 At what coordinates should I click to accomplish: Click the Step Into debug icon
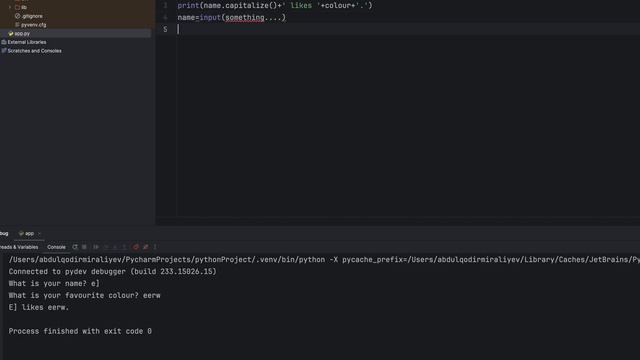(x=115, y=247)
